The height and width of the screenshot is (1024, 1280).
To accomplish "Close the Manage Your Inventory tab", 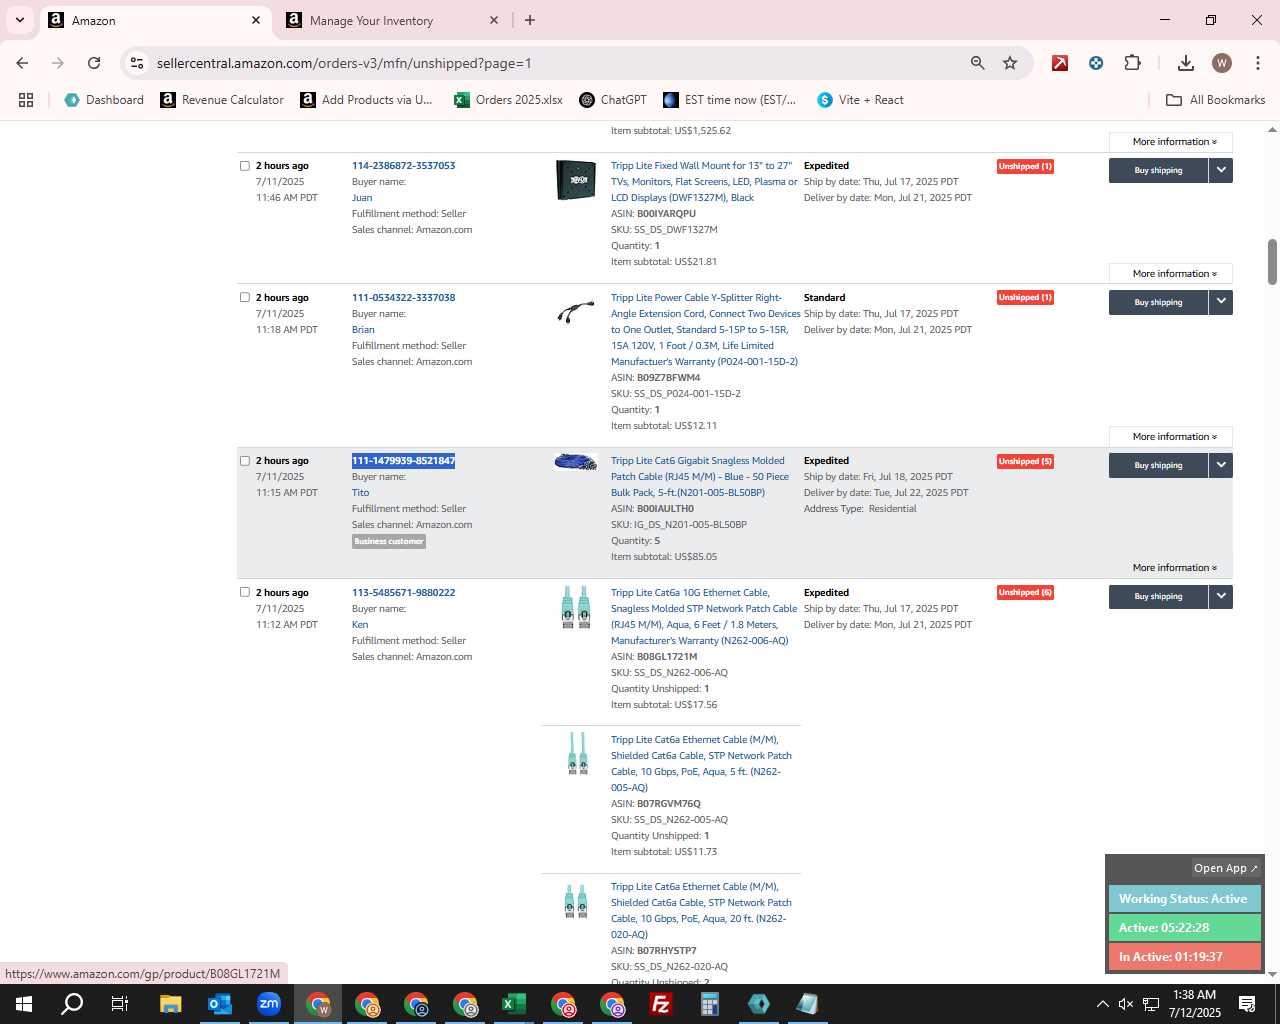I will coord(494,20).
